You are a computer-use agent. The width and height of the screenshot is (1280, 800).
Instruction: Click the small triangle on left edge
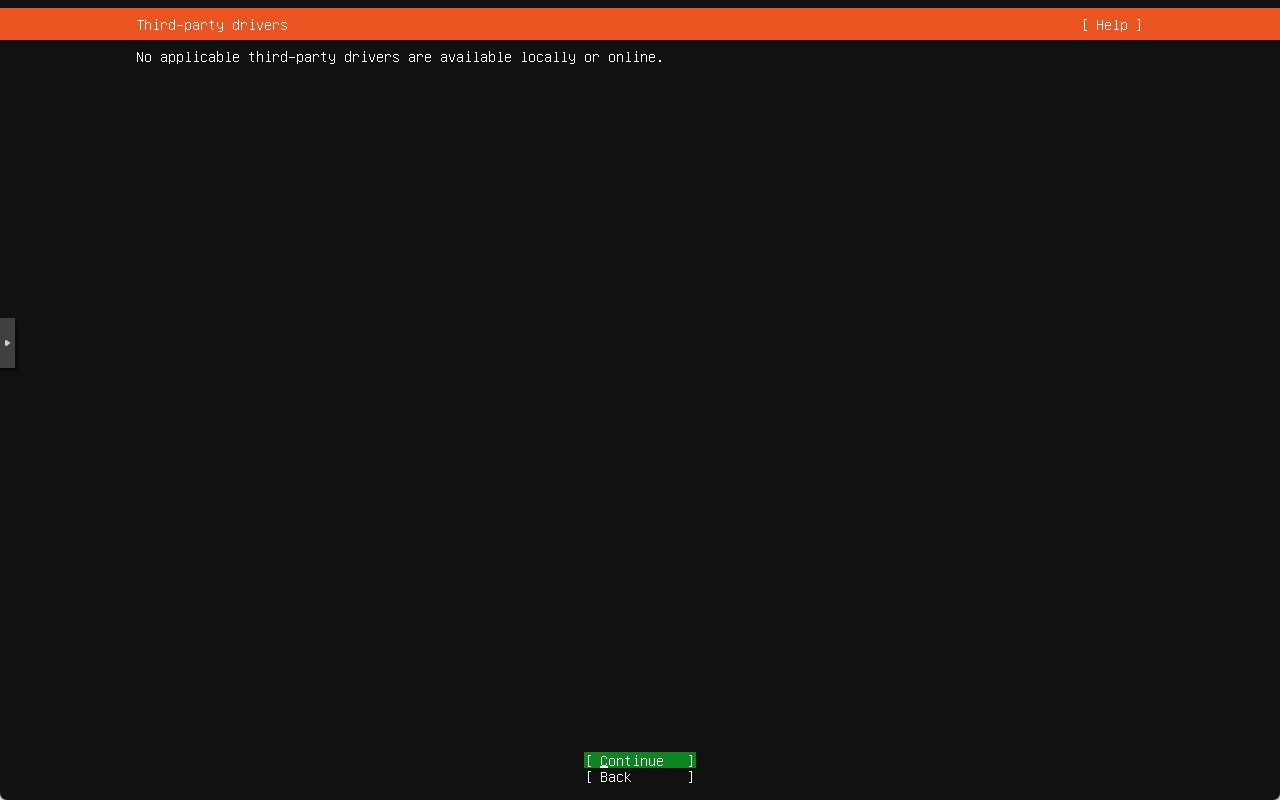pos(7,343)
